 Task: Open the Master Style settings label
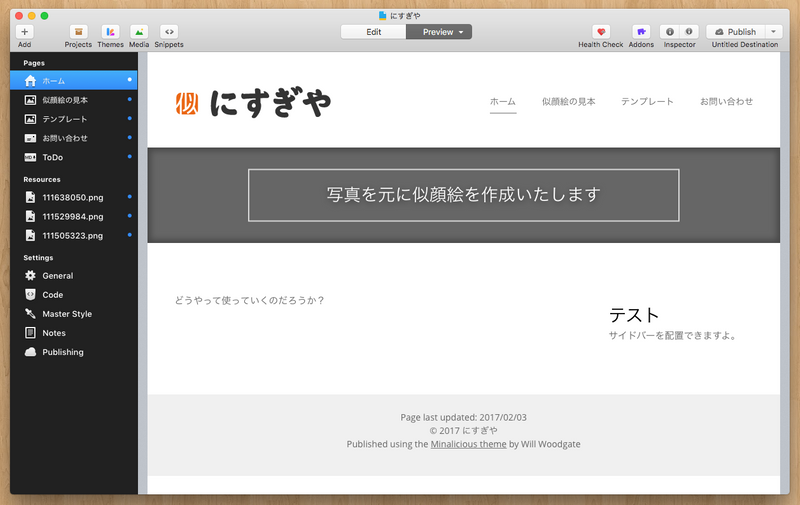pos(67,314)
